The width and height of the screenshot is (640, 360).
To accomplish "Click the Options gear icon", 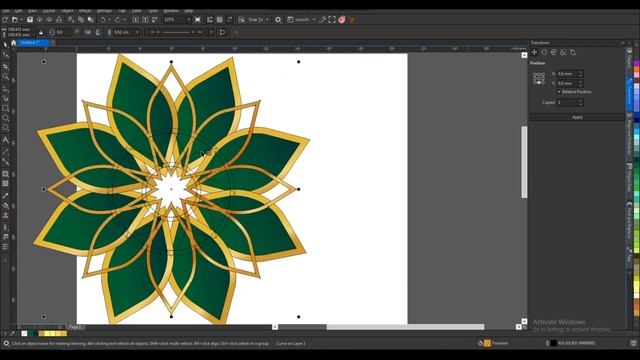I will point(278,20).
